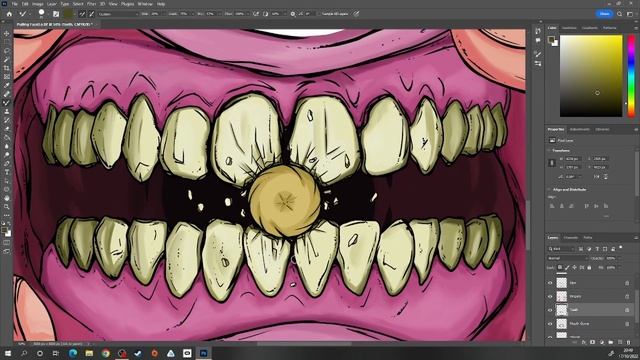Select the Frame tool
The width and height of the screenshot is (640, 360).
pyautogui.click(x=7, y=76)
